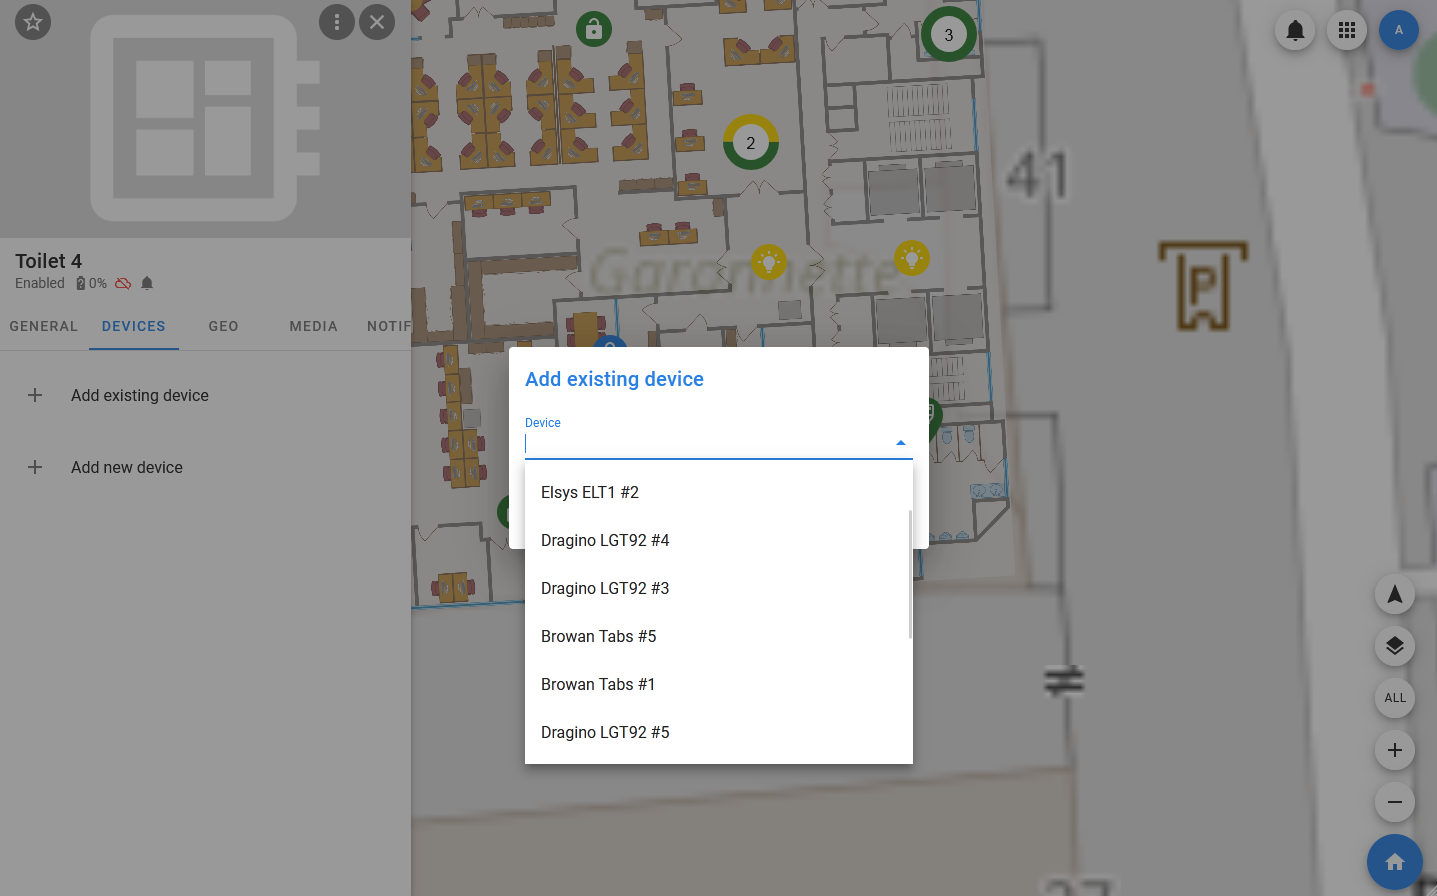1437x896 pixels.
Task: Click the user avatar icon
Action: coord(1398,30)
